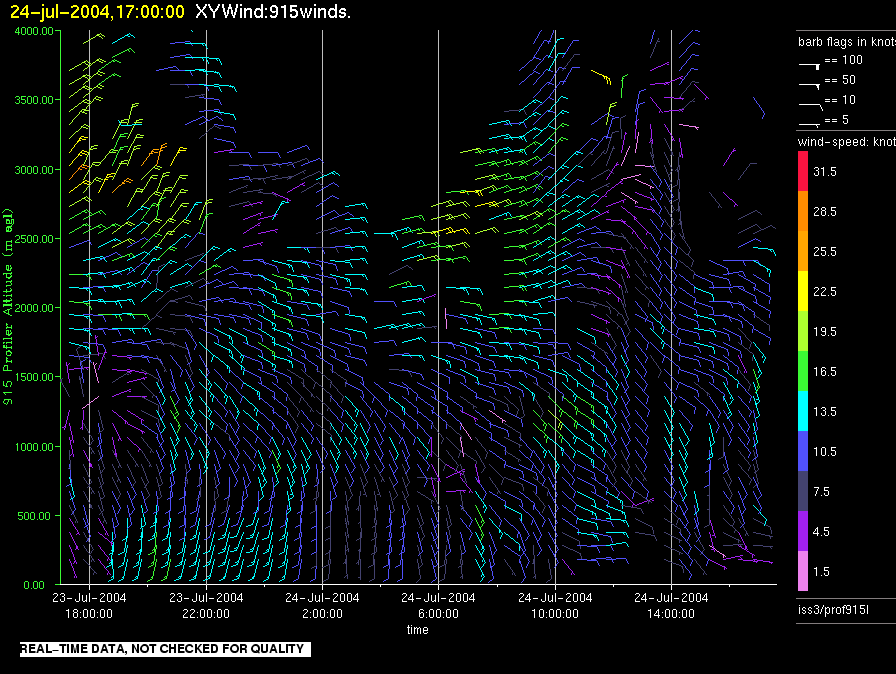Click the 24-Jul-2004 6:00:00 time label

click(x=438, y=605)
